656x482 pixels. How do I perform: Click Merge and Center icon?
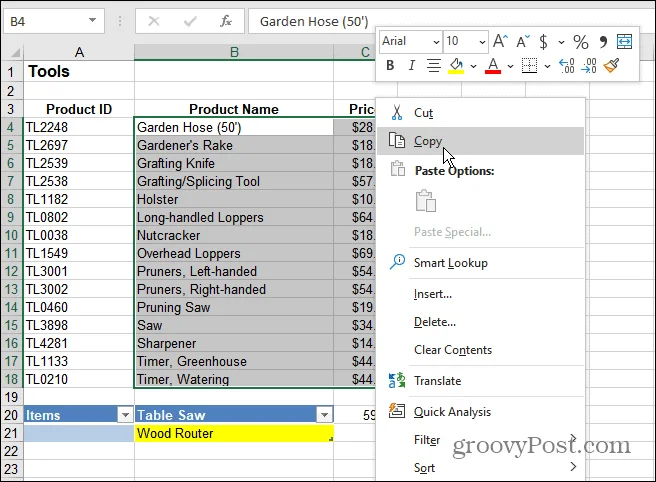click(x=624, y=41)
